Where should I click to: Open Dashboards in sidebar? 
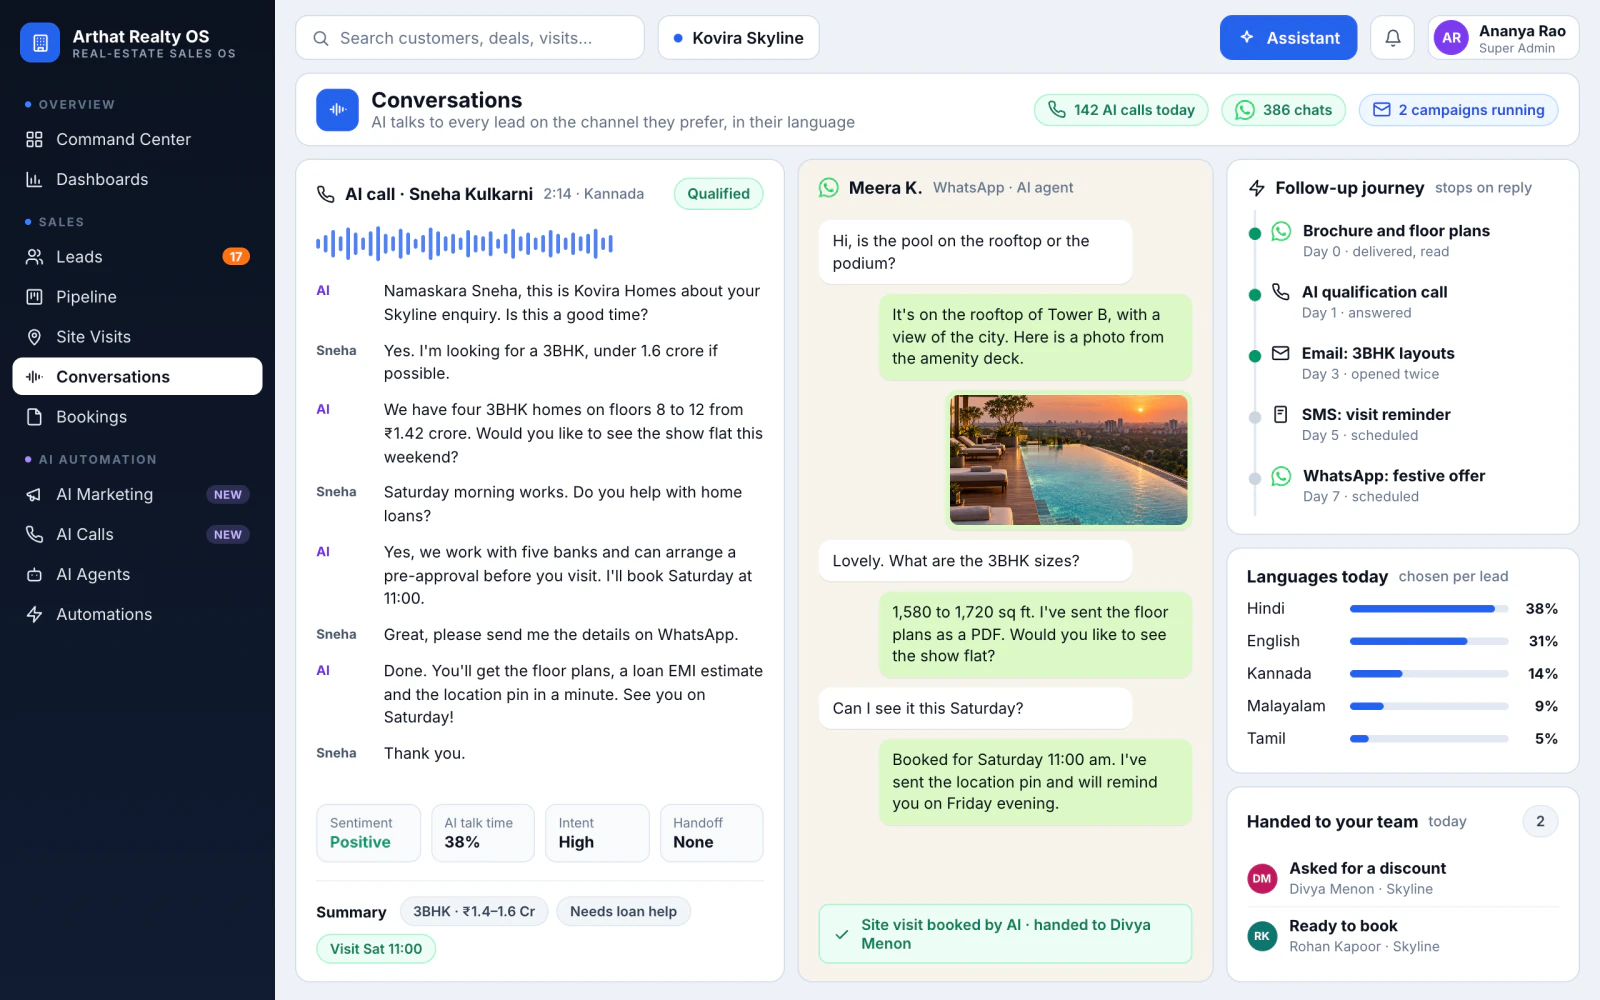coord(137,179)
